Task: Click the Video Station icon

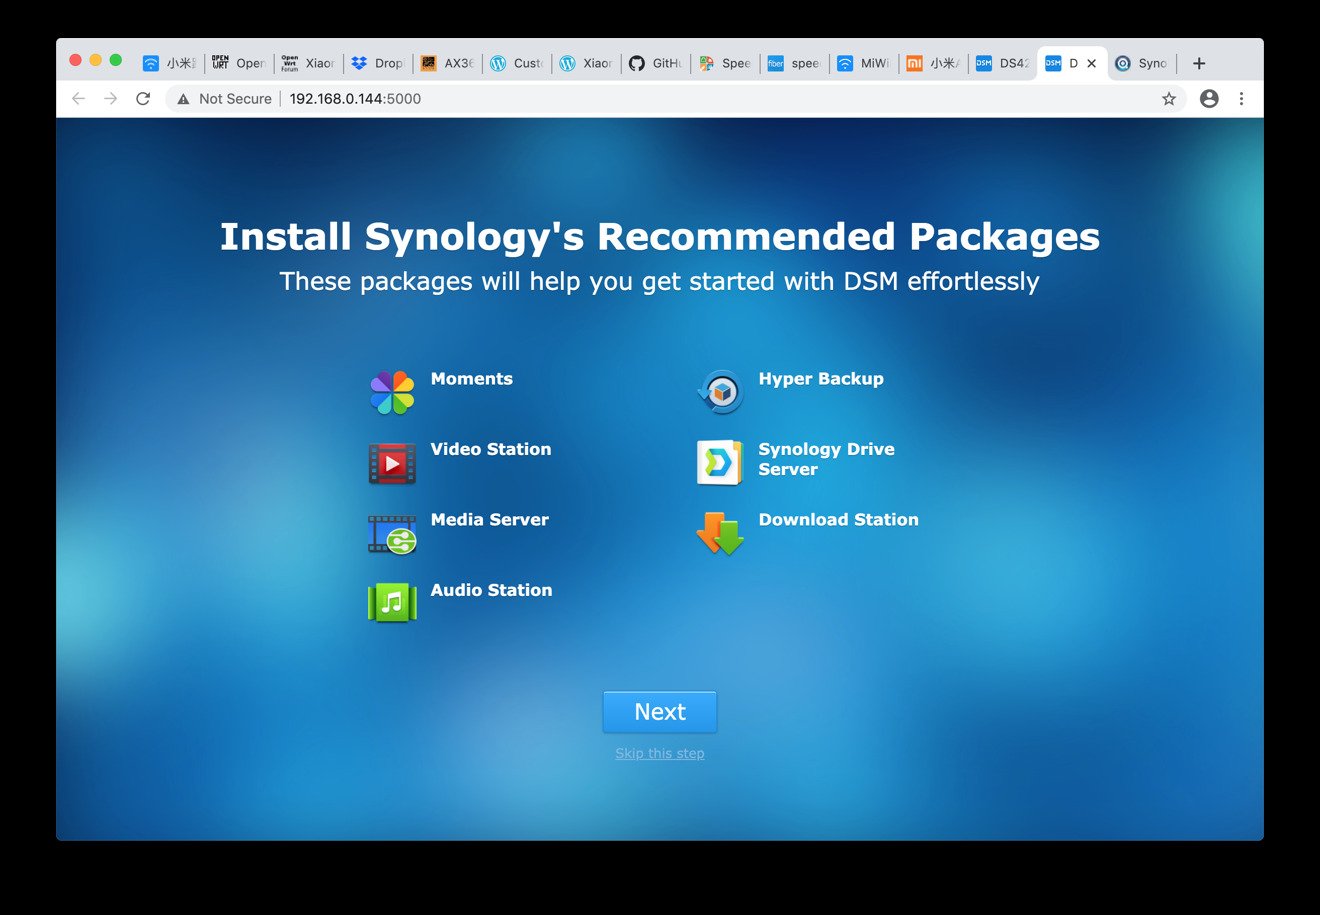Action: [392, 463]
